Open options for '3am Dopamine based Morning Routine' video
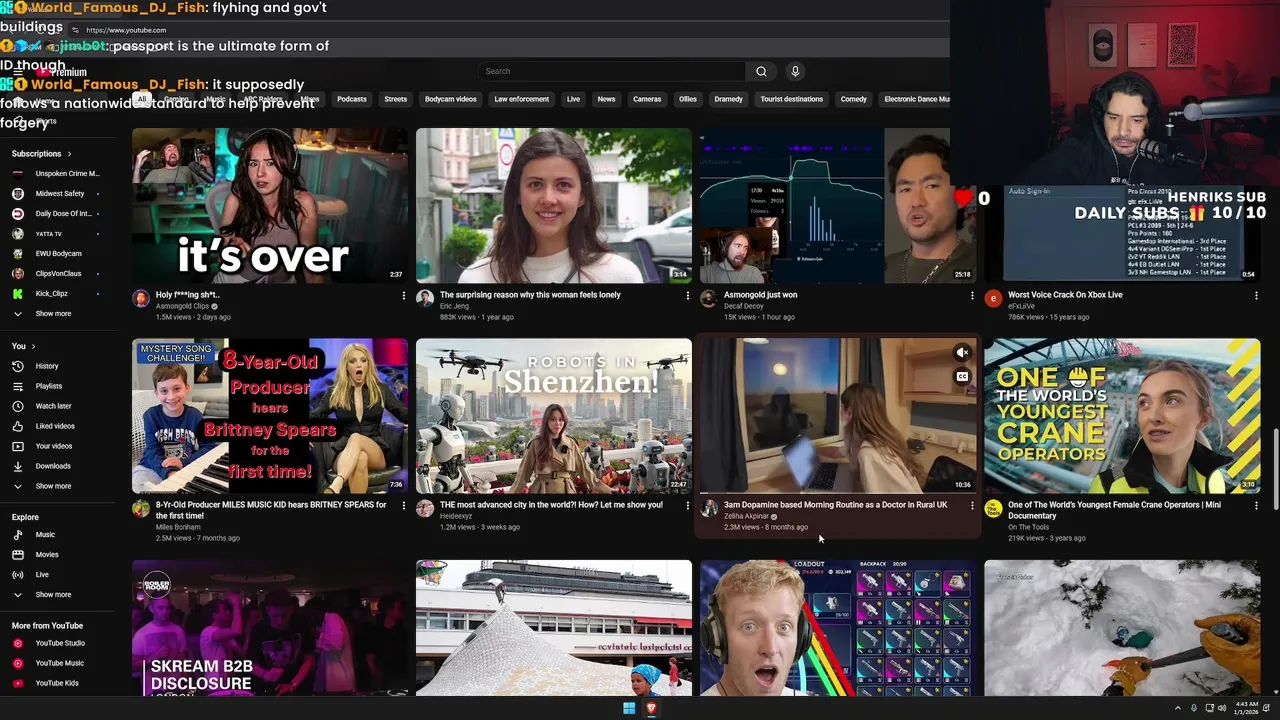The width and height of the screenshot is (1280, 720). [971, 506]
